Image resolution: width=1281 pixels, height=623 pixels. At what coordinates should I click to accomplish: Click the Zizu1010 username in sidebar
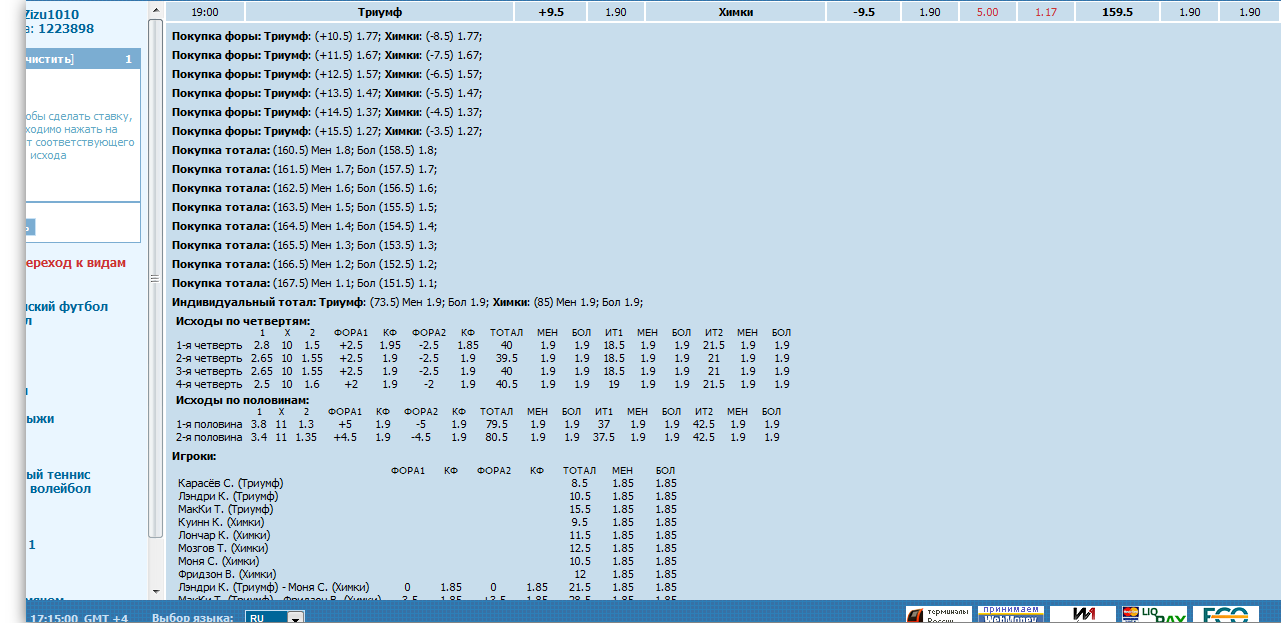51,14
